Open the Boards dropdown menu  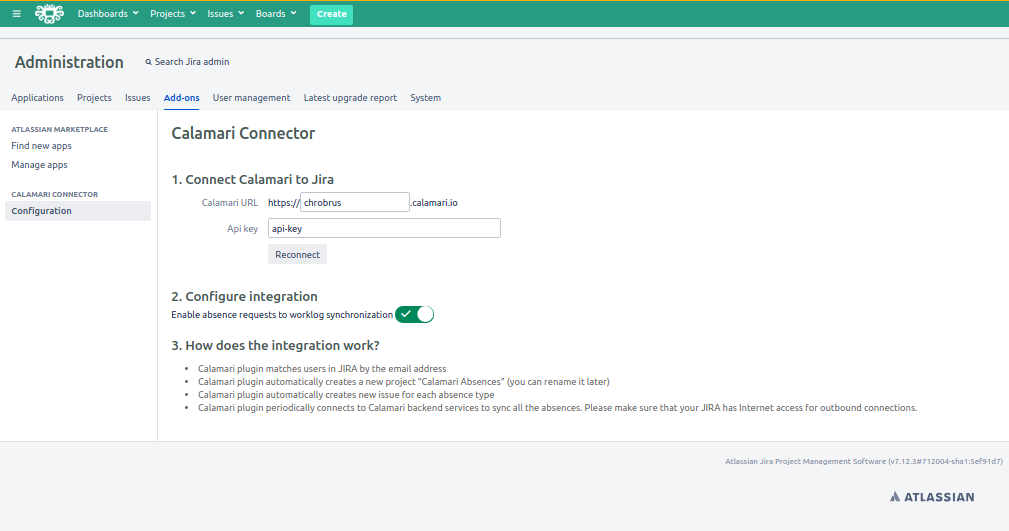tap(275, 14)
